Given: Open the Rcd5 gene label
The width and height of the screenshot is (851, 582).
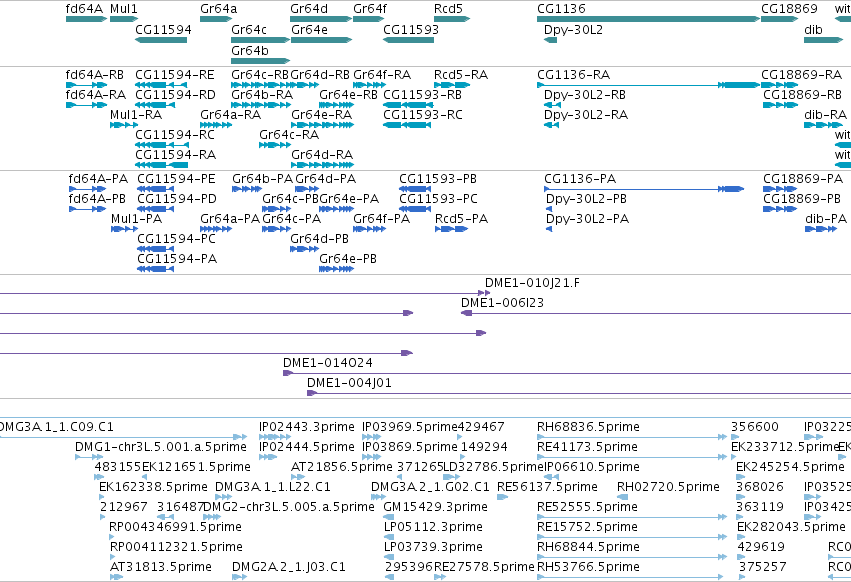Looking at the screenshot, I should [x=448, y=9].
